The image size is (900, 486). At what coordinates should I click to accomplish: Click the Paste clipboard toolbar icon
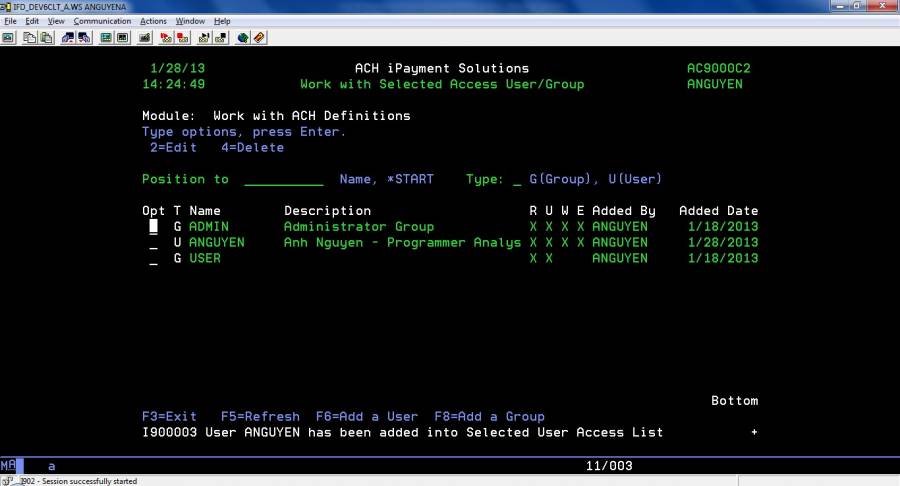(x=46, y=38)
